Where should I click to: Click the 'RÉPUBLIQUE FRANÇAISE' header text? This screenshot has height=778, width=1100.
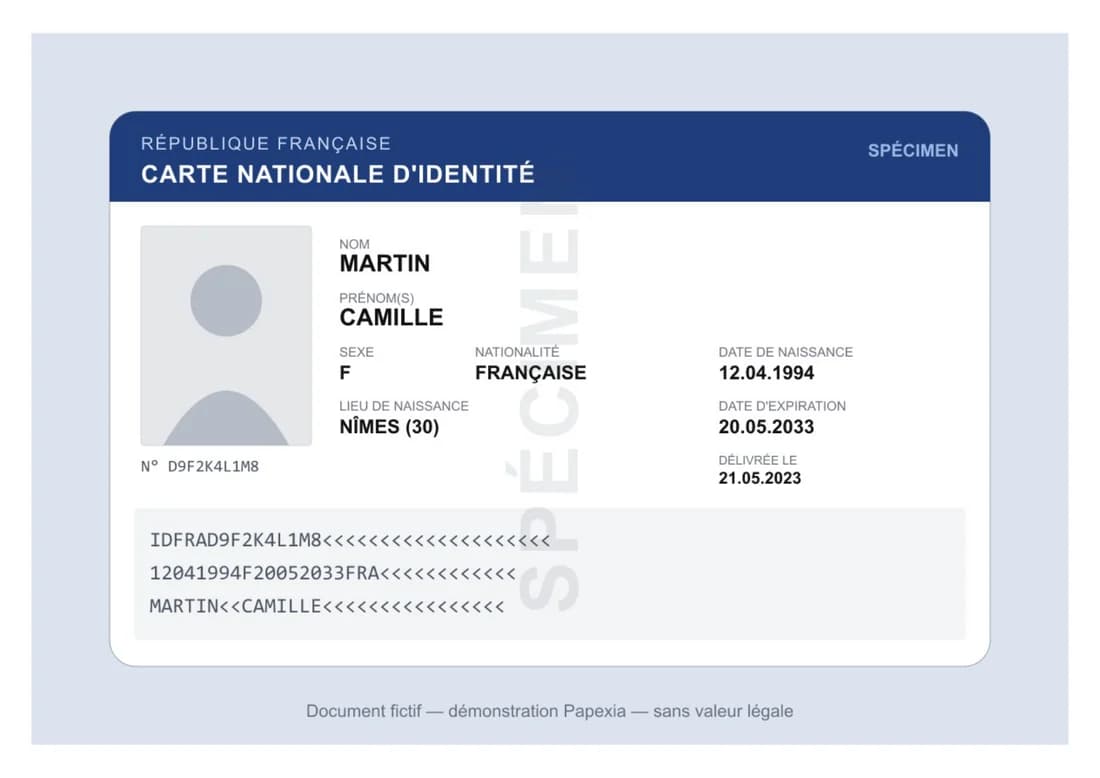tap(266, 143)
